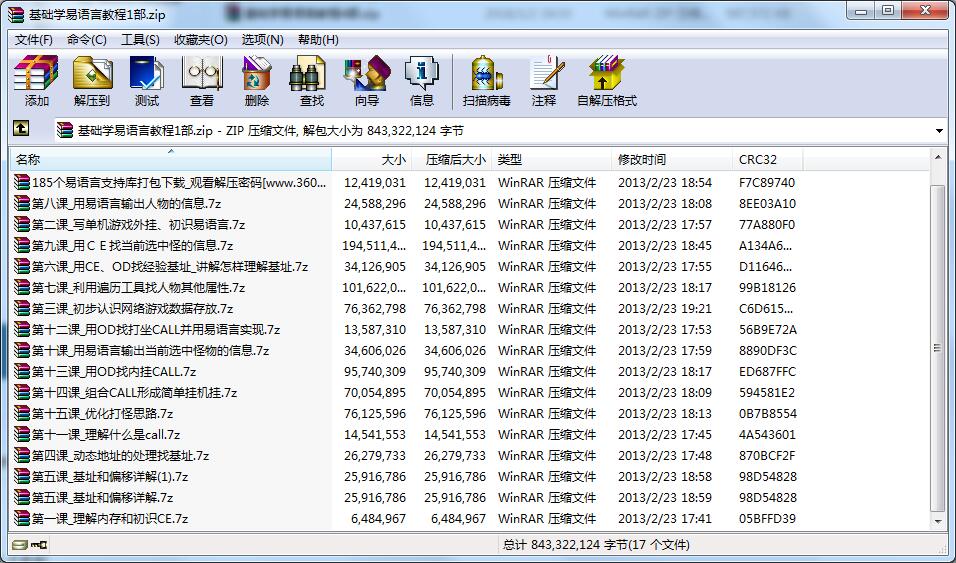Expand the archive path dropdown
956x563 pixels.
(x=939, y=131)
